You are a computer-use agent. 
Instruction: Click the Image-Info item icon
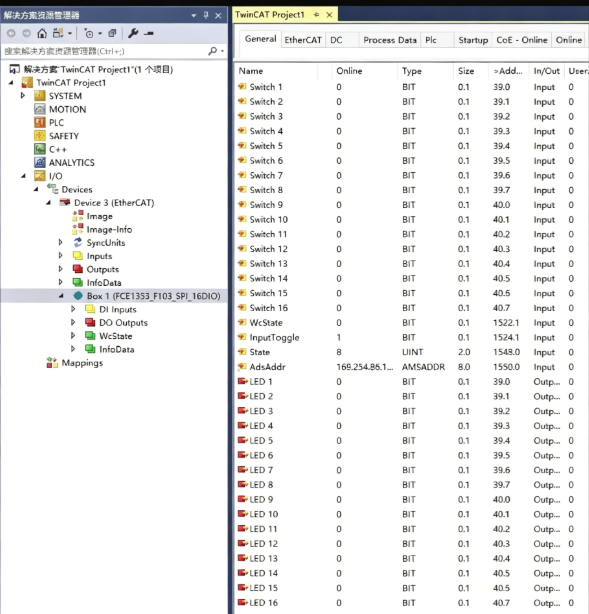pos(78,229)
